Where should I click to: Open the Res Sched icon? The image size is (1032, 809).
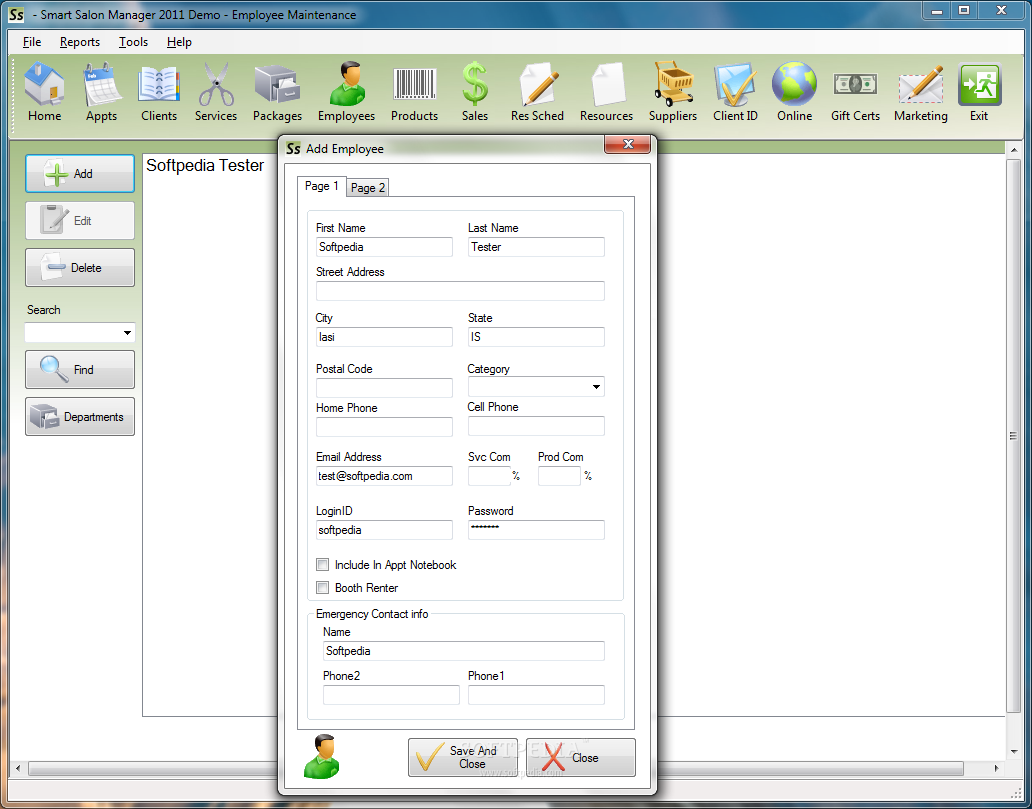[x=537, y=91]
